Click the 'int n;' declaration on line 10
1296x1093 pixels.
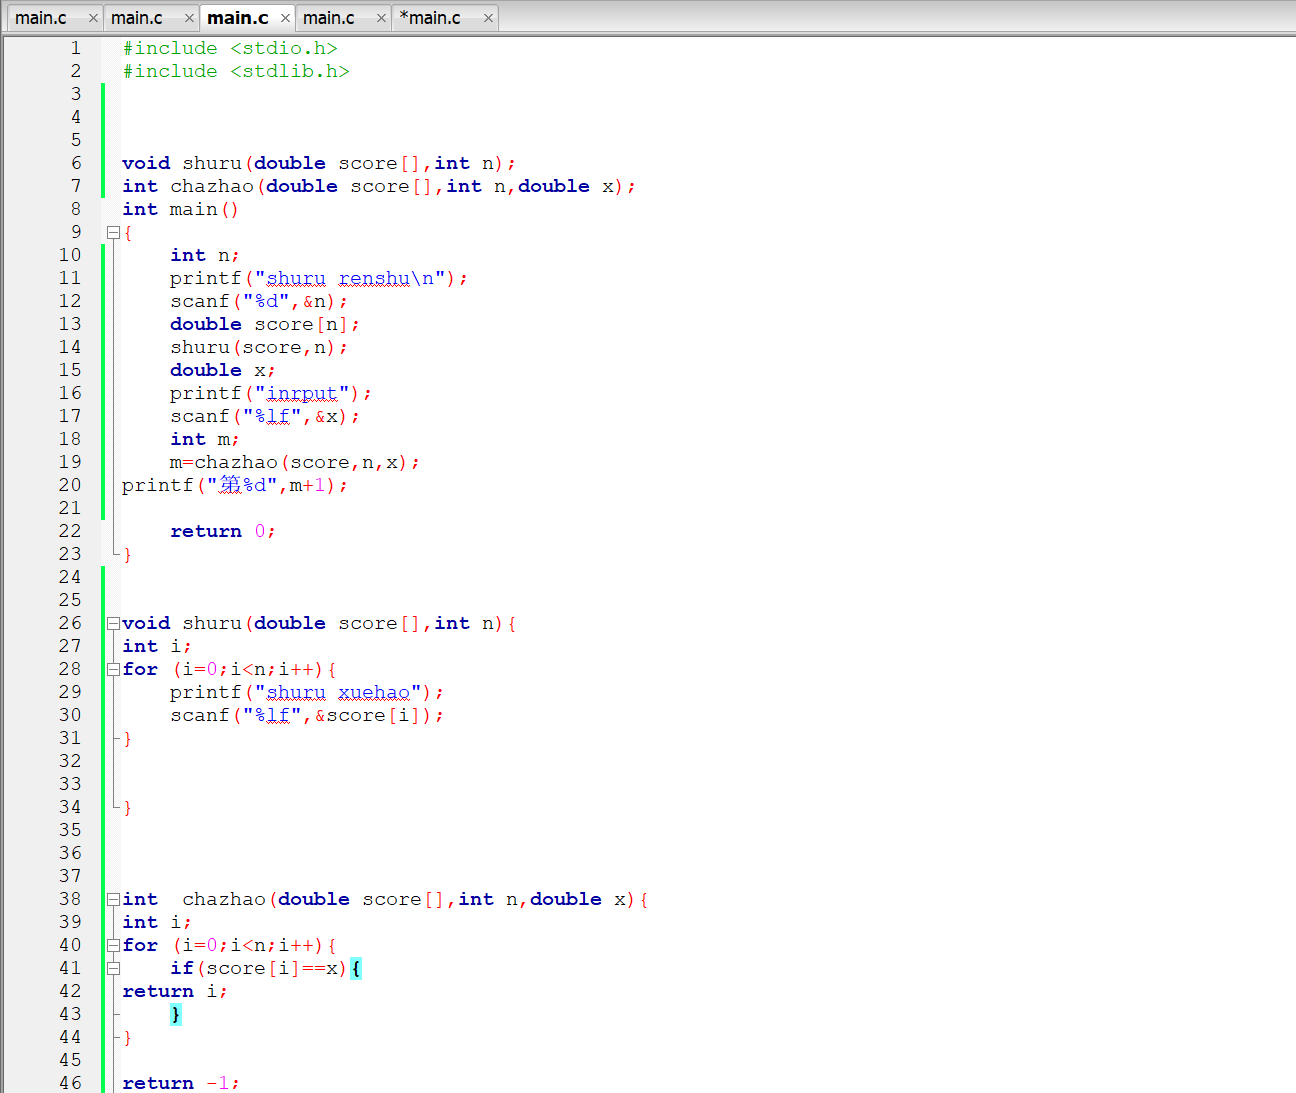point(205,255)
